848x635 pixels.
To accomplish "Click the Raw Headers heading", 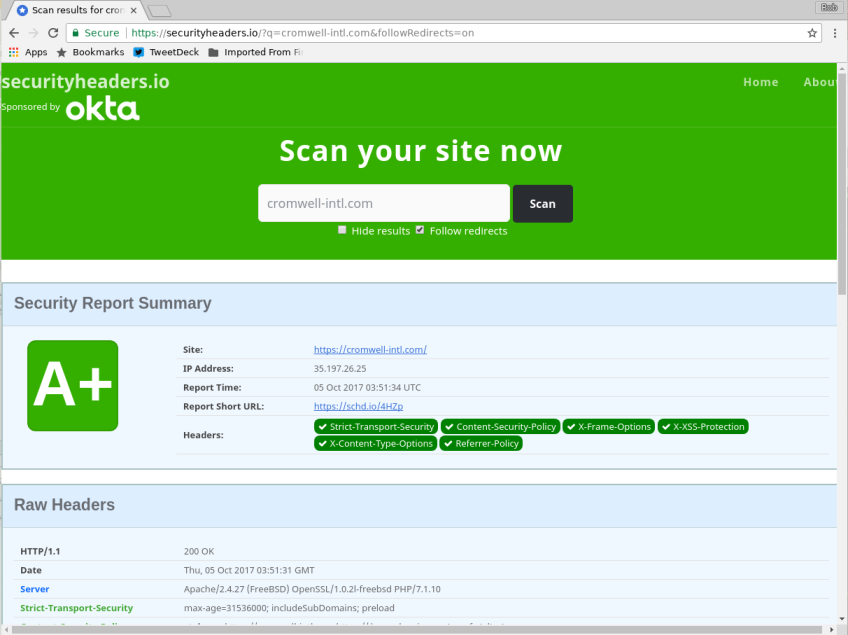I will pyautogui.click(x=64, y=505).
